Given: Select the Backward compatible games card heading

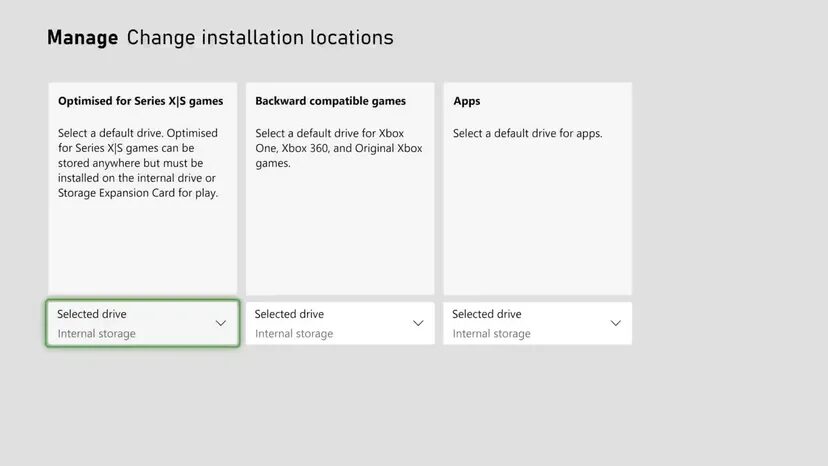Looking at the screenshot, I should pos(330,101).
